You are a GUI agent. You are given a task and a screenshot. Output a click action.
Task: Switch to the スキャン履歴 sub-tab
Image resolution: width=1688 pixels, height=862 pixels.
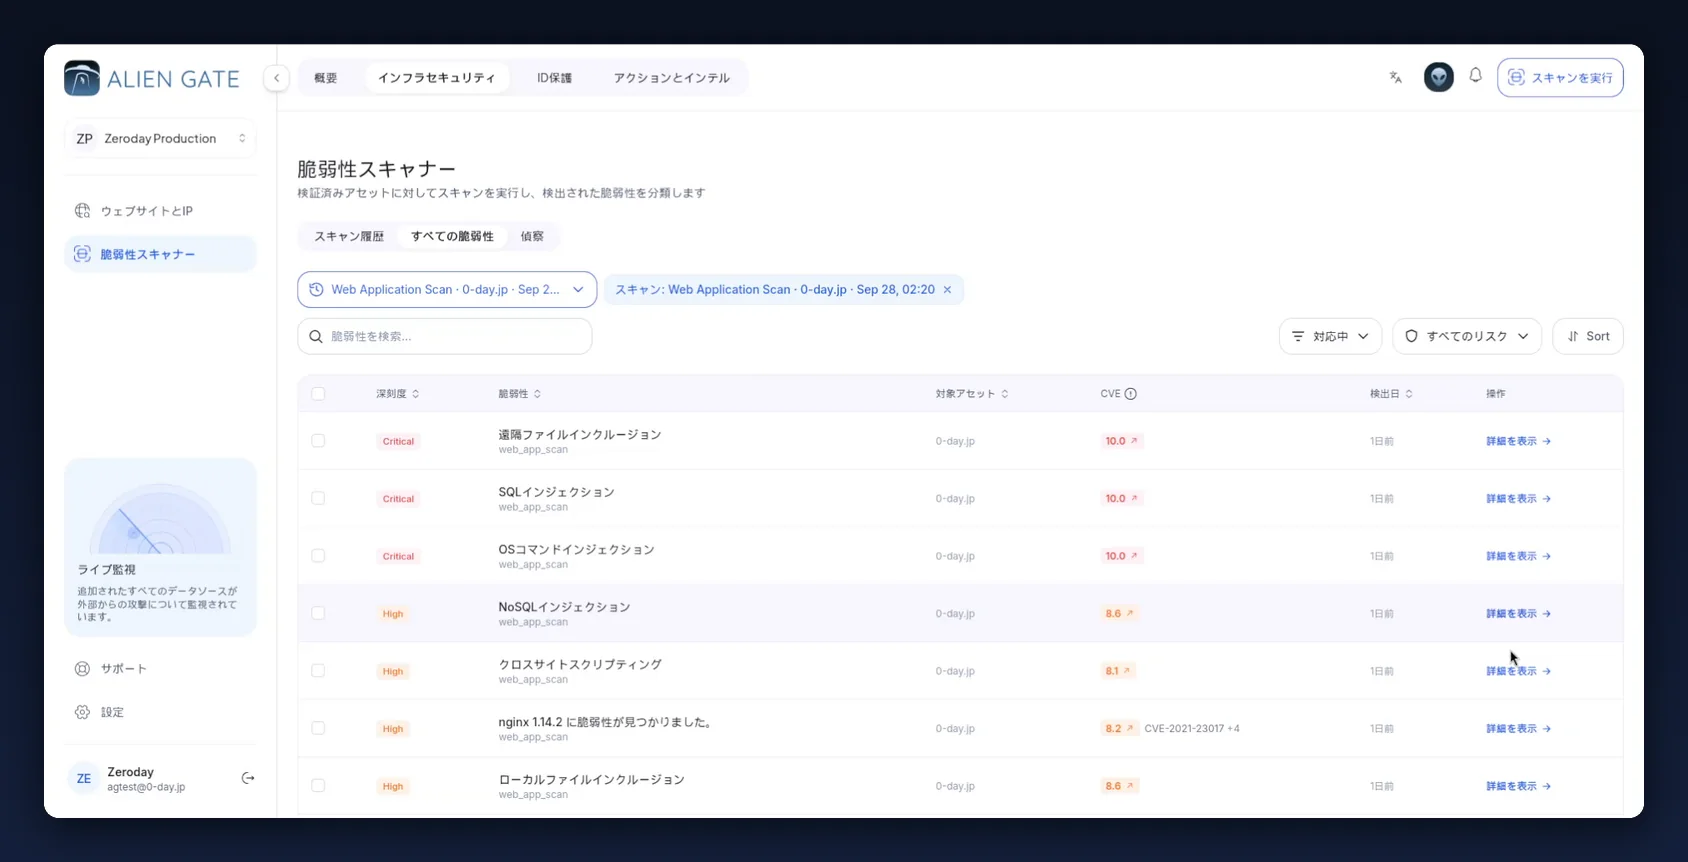click(x=349, y=237)
